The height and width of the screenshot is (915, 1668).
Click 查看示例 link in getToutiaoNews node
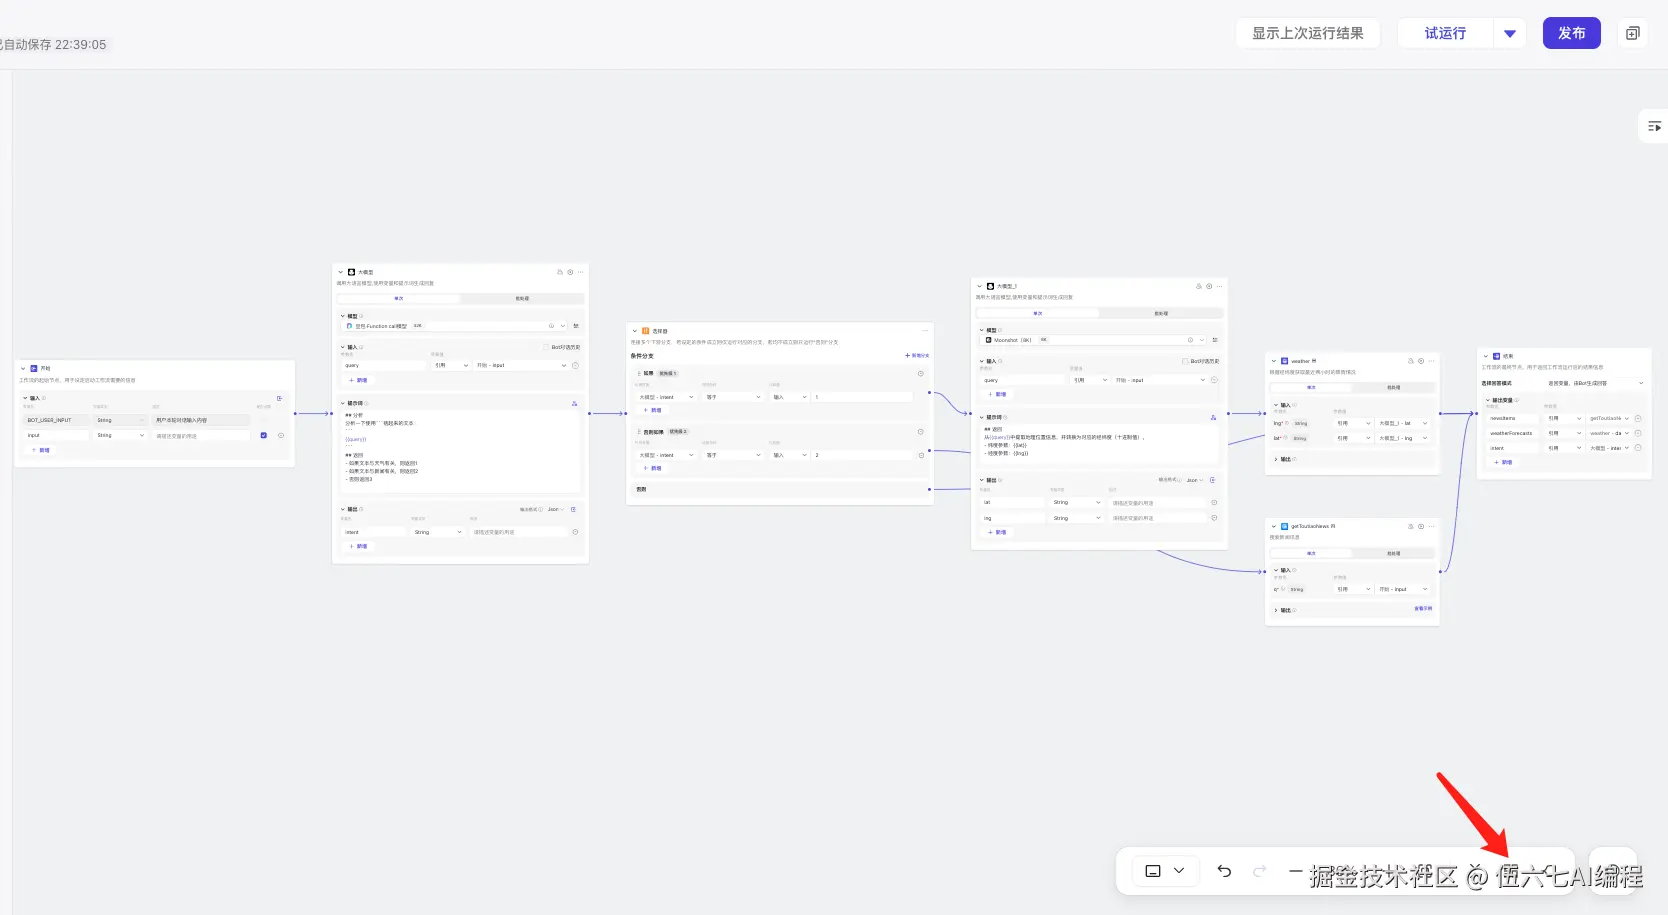[1423, 608]
